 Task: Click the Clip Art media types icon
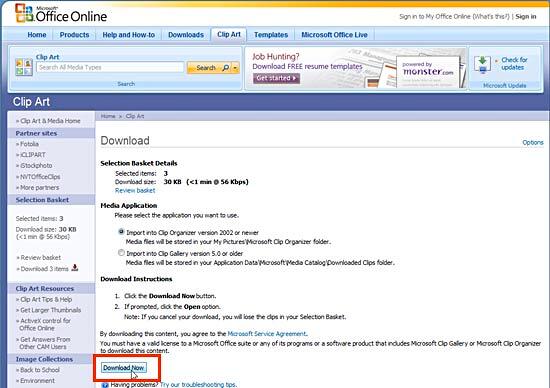click(24, 67)
